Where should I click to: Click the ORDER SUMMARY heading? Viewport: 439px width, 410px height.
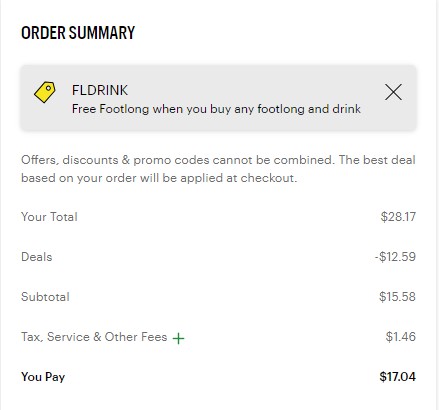tap(78, 33)
